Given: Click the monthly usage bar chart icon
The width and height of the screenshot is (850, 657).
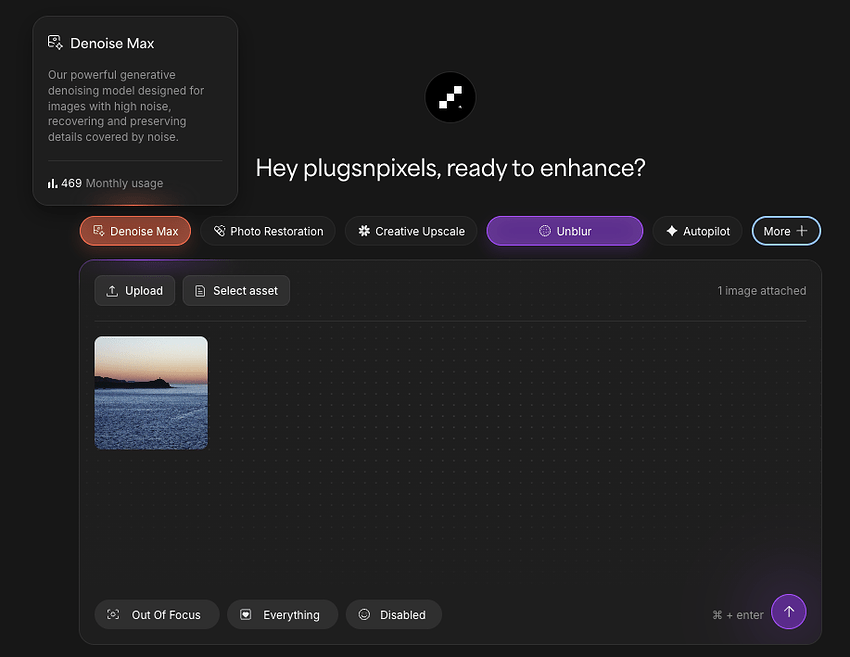Looking at the screenshot, I should click(x=53, y=184).
